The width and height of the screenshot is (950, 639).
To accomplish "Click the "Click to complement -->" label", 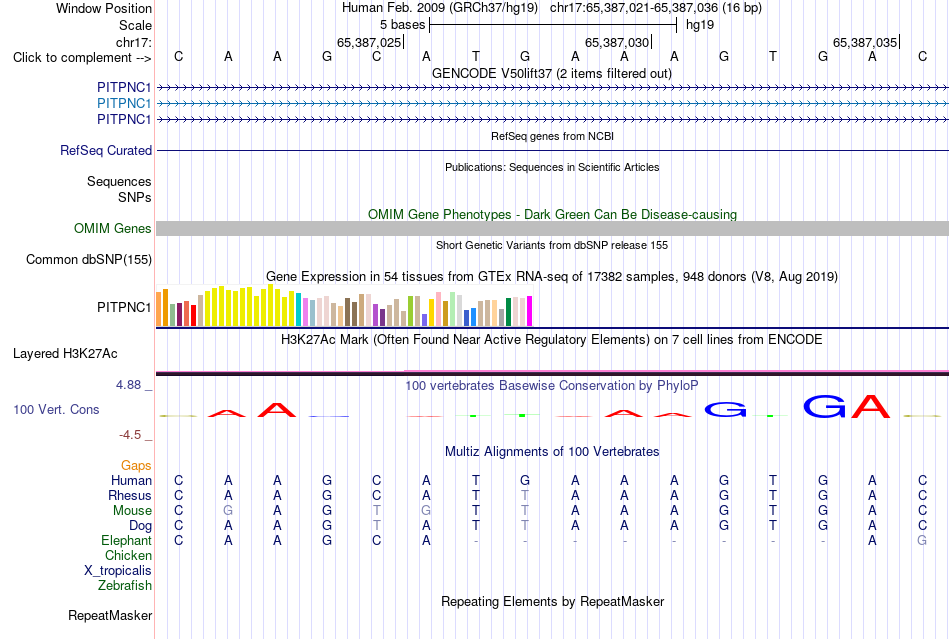I will tap(82, 58).
